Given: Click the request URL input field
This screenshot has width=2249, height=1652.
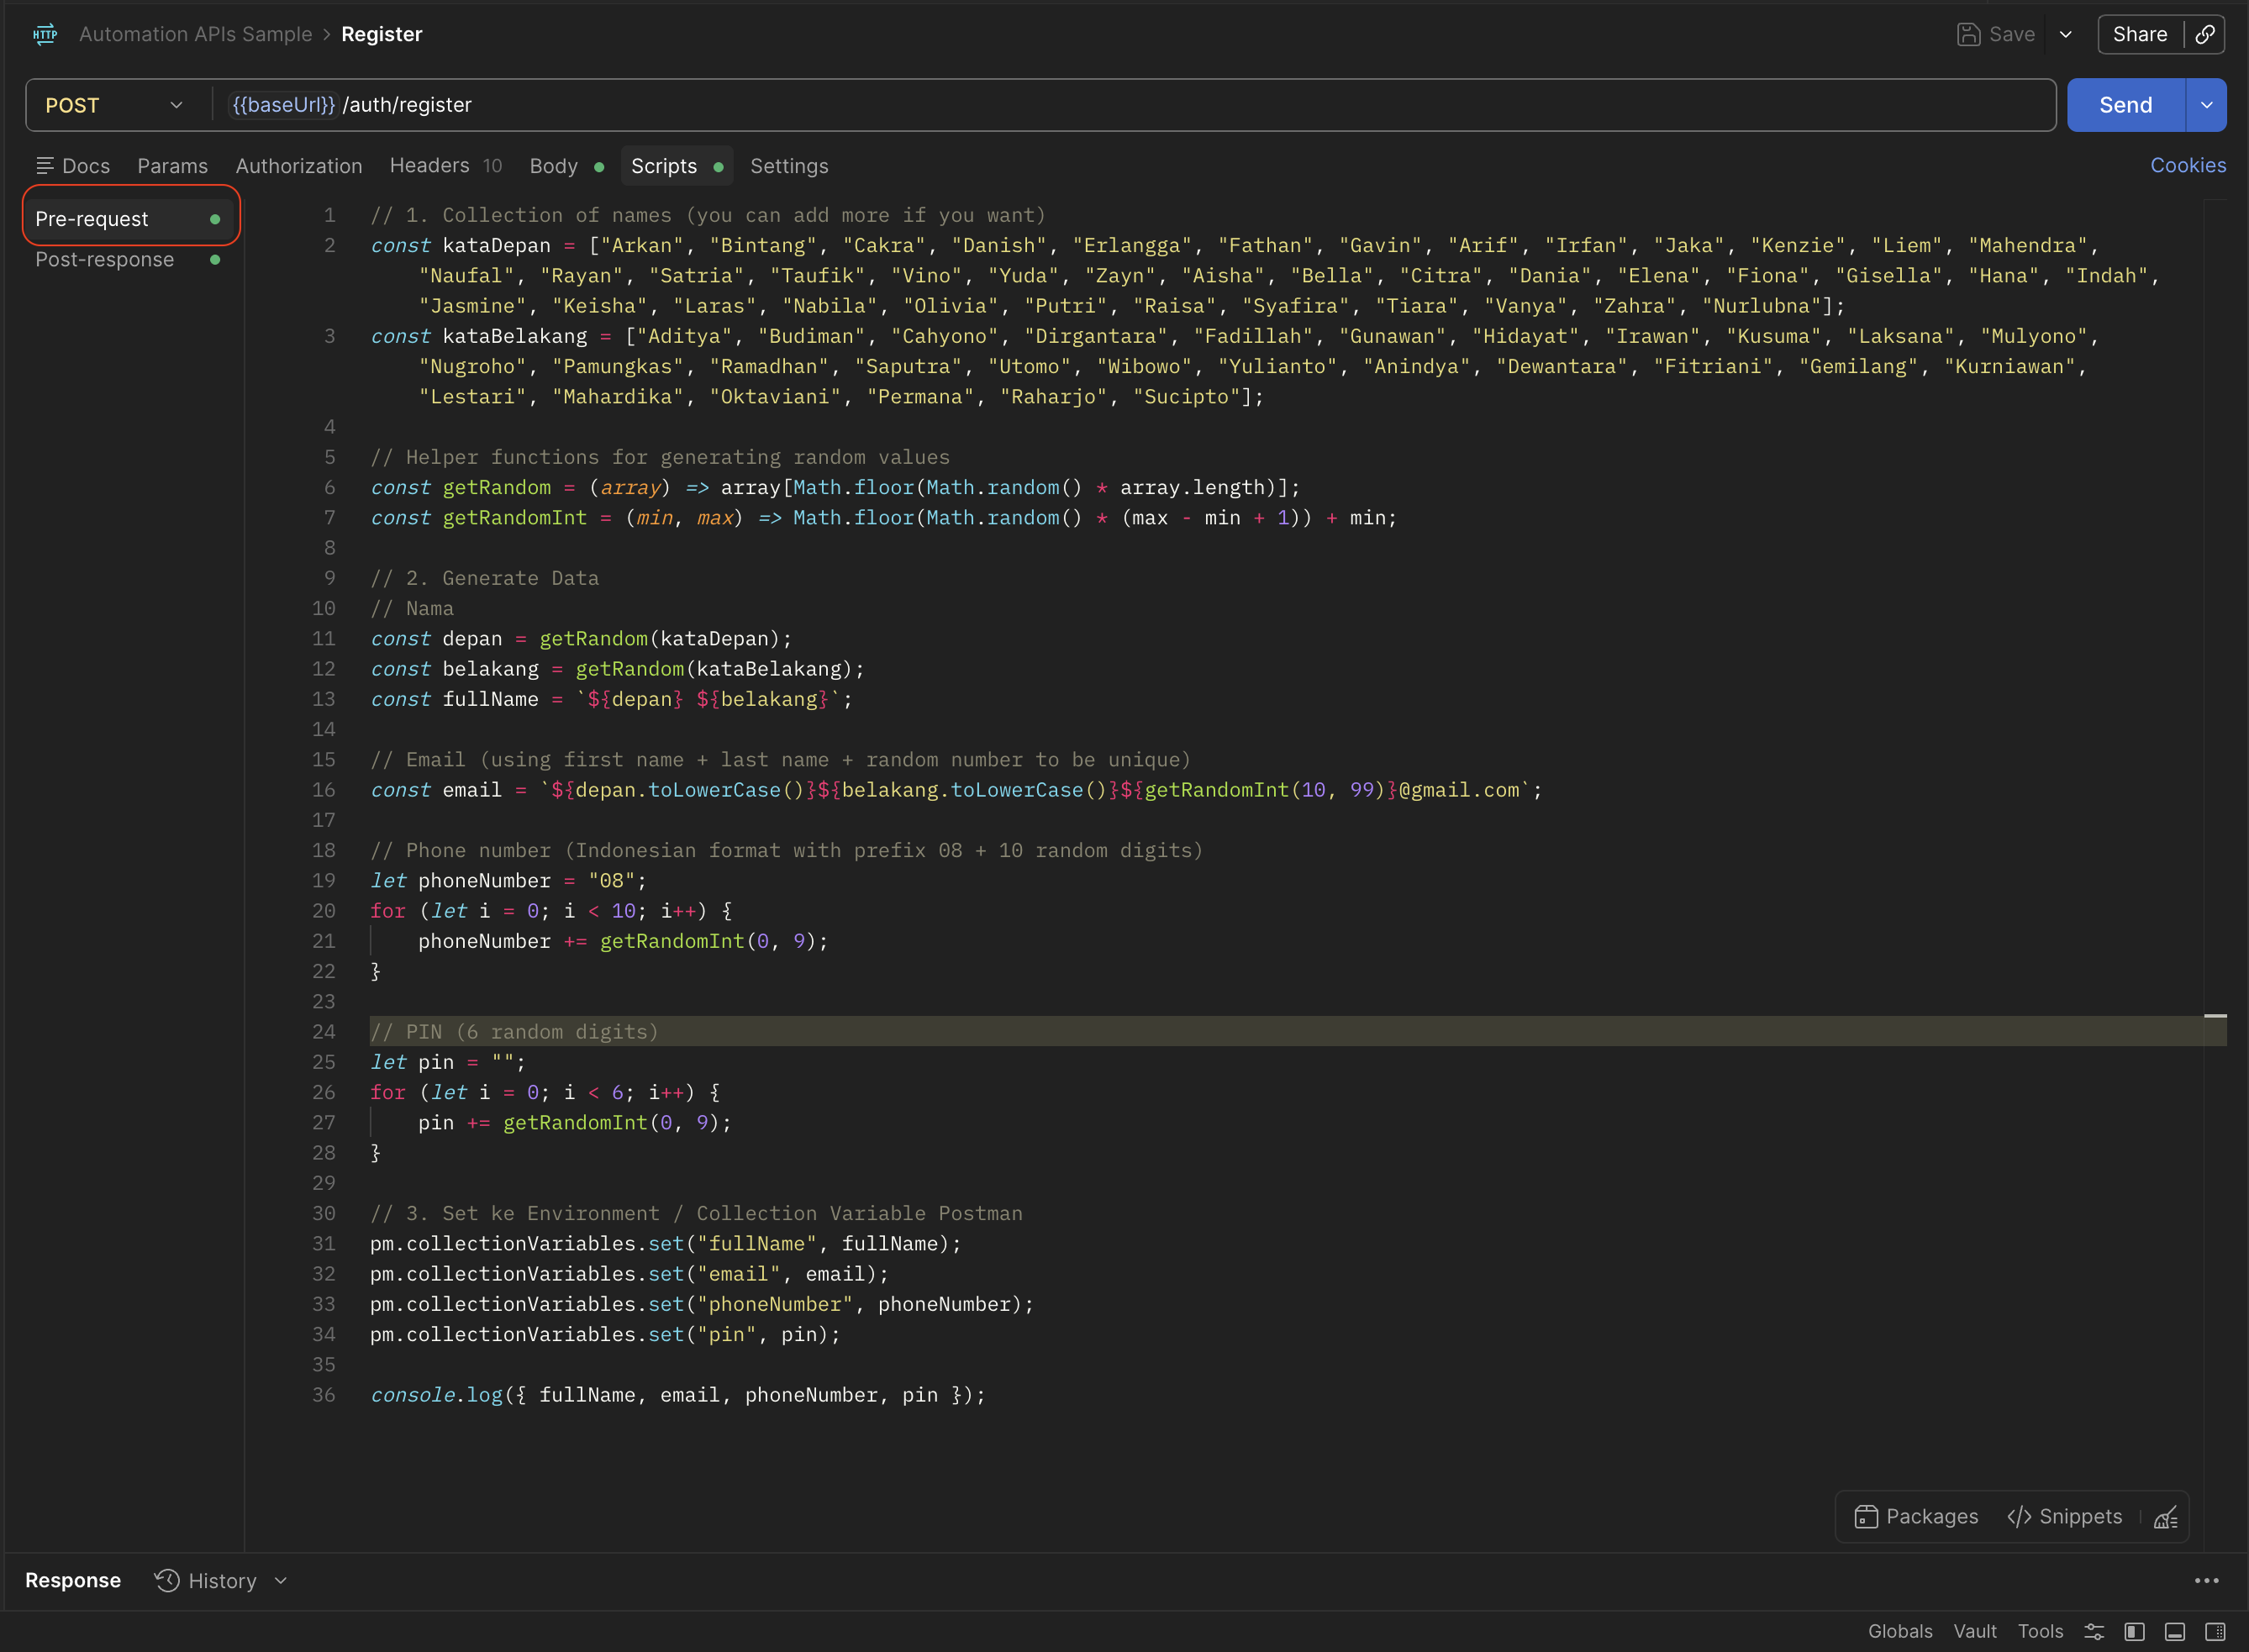Looking at the screenshot, I should coord(1135,105).
